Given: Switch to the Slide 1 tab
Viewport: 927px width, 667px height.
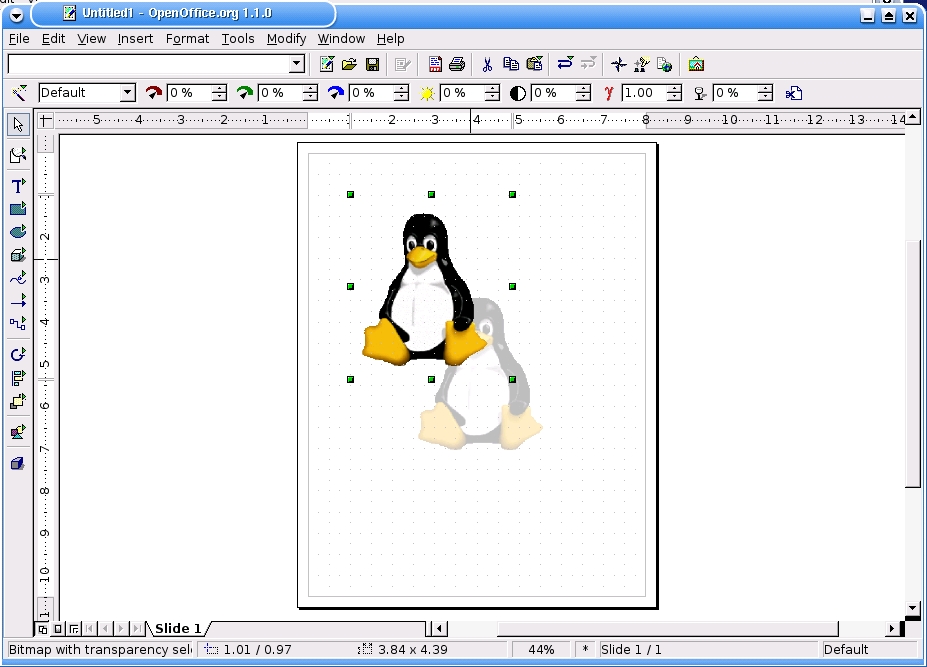Looking at the screenshot, I should pos(175,628).
